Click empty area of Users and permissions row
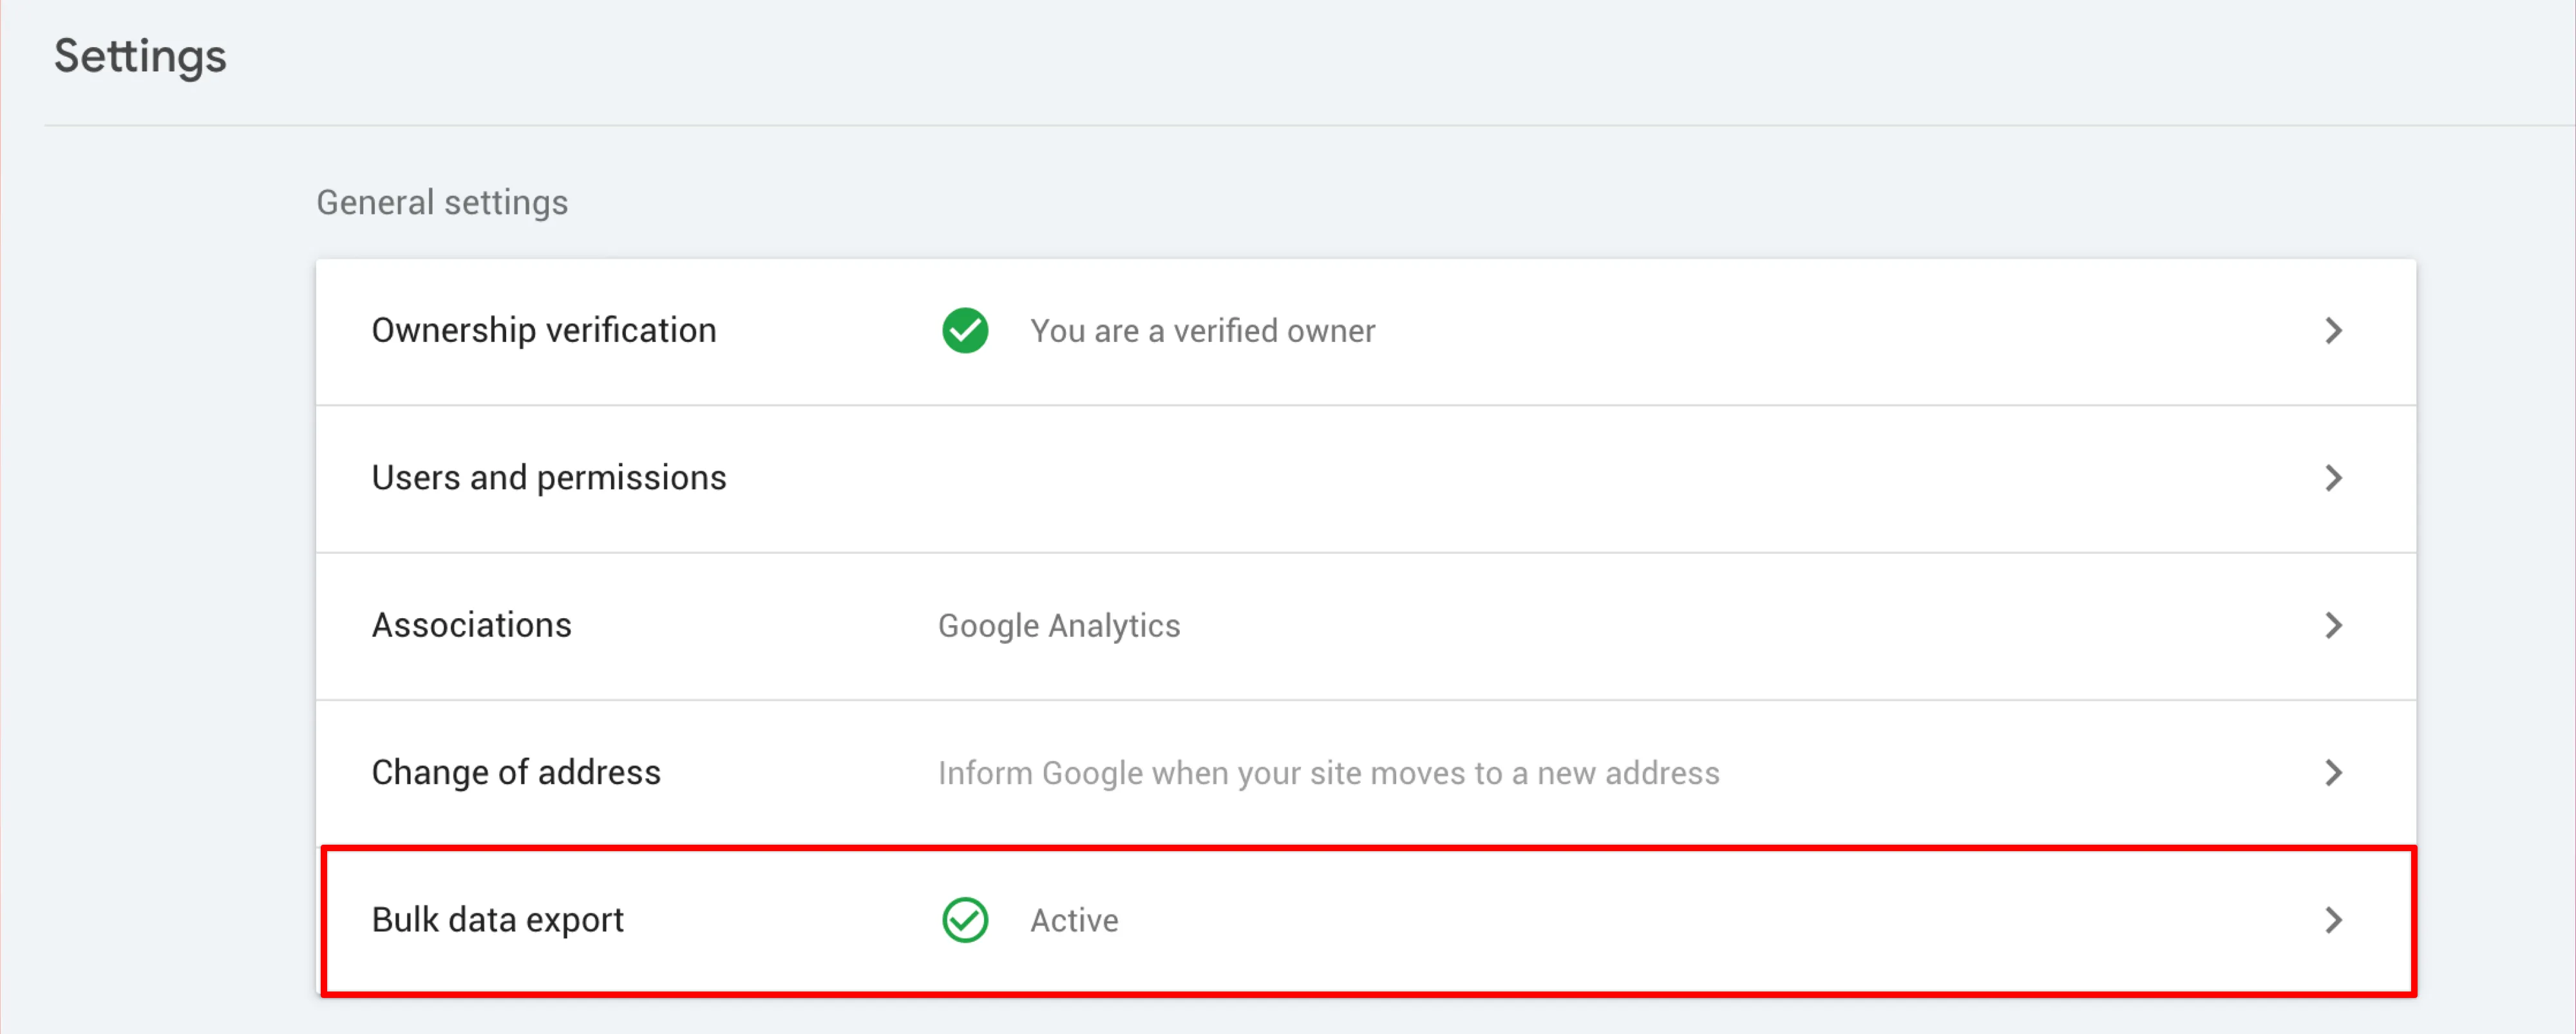This screenshot has width=2576, height=1034. (1500, 478)
